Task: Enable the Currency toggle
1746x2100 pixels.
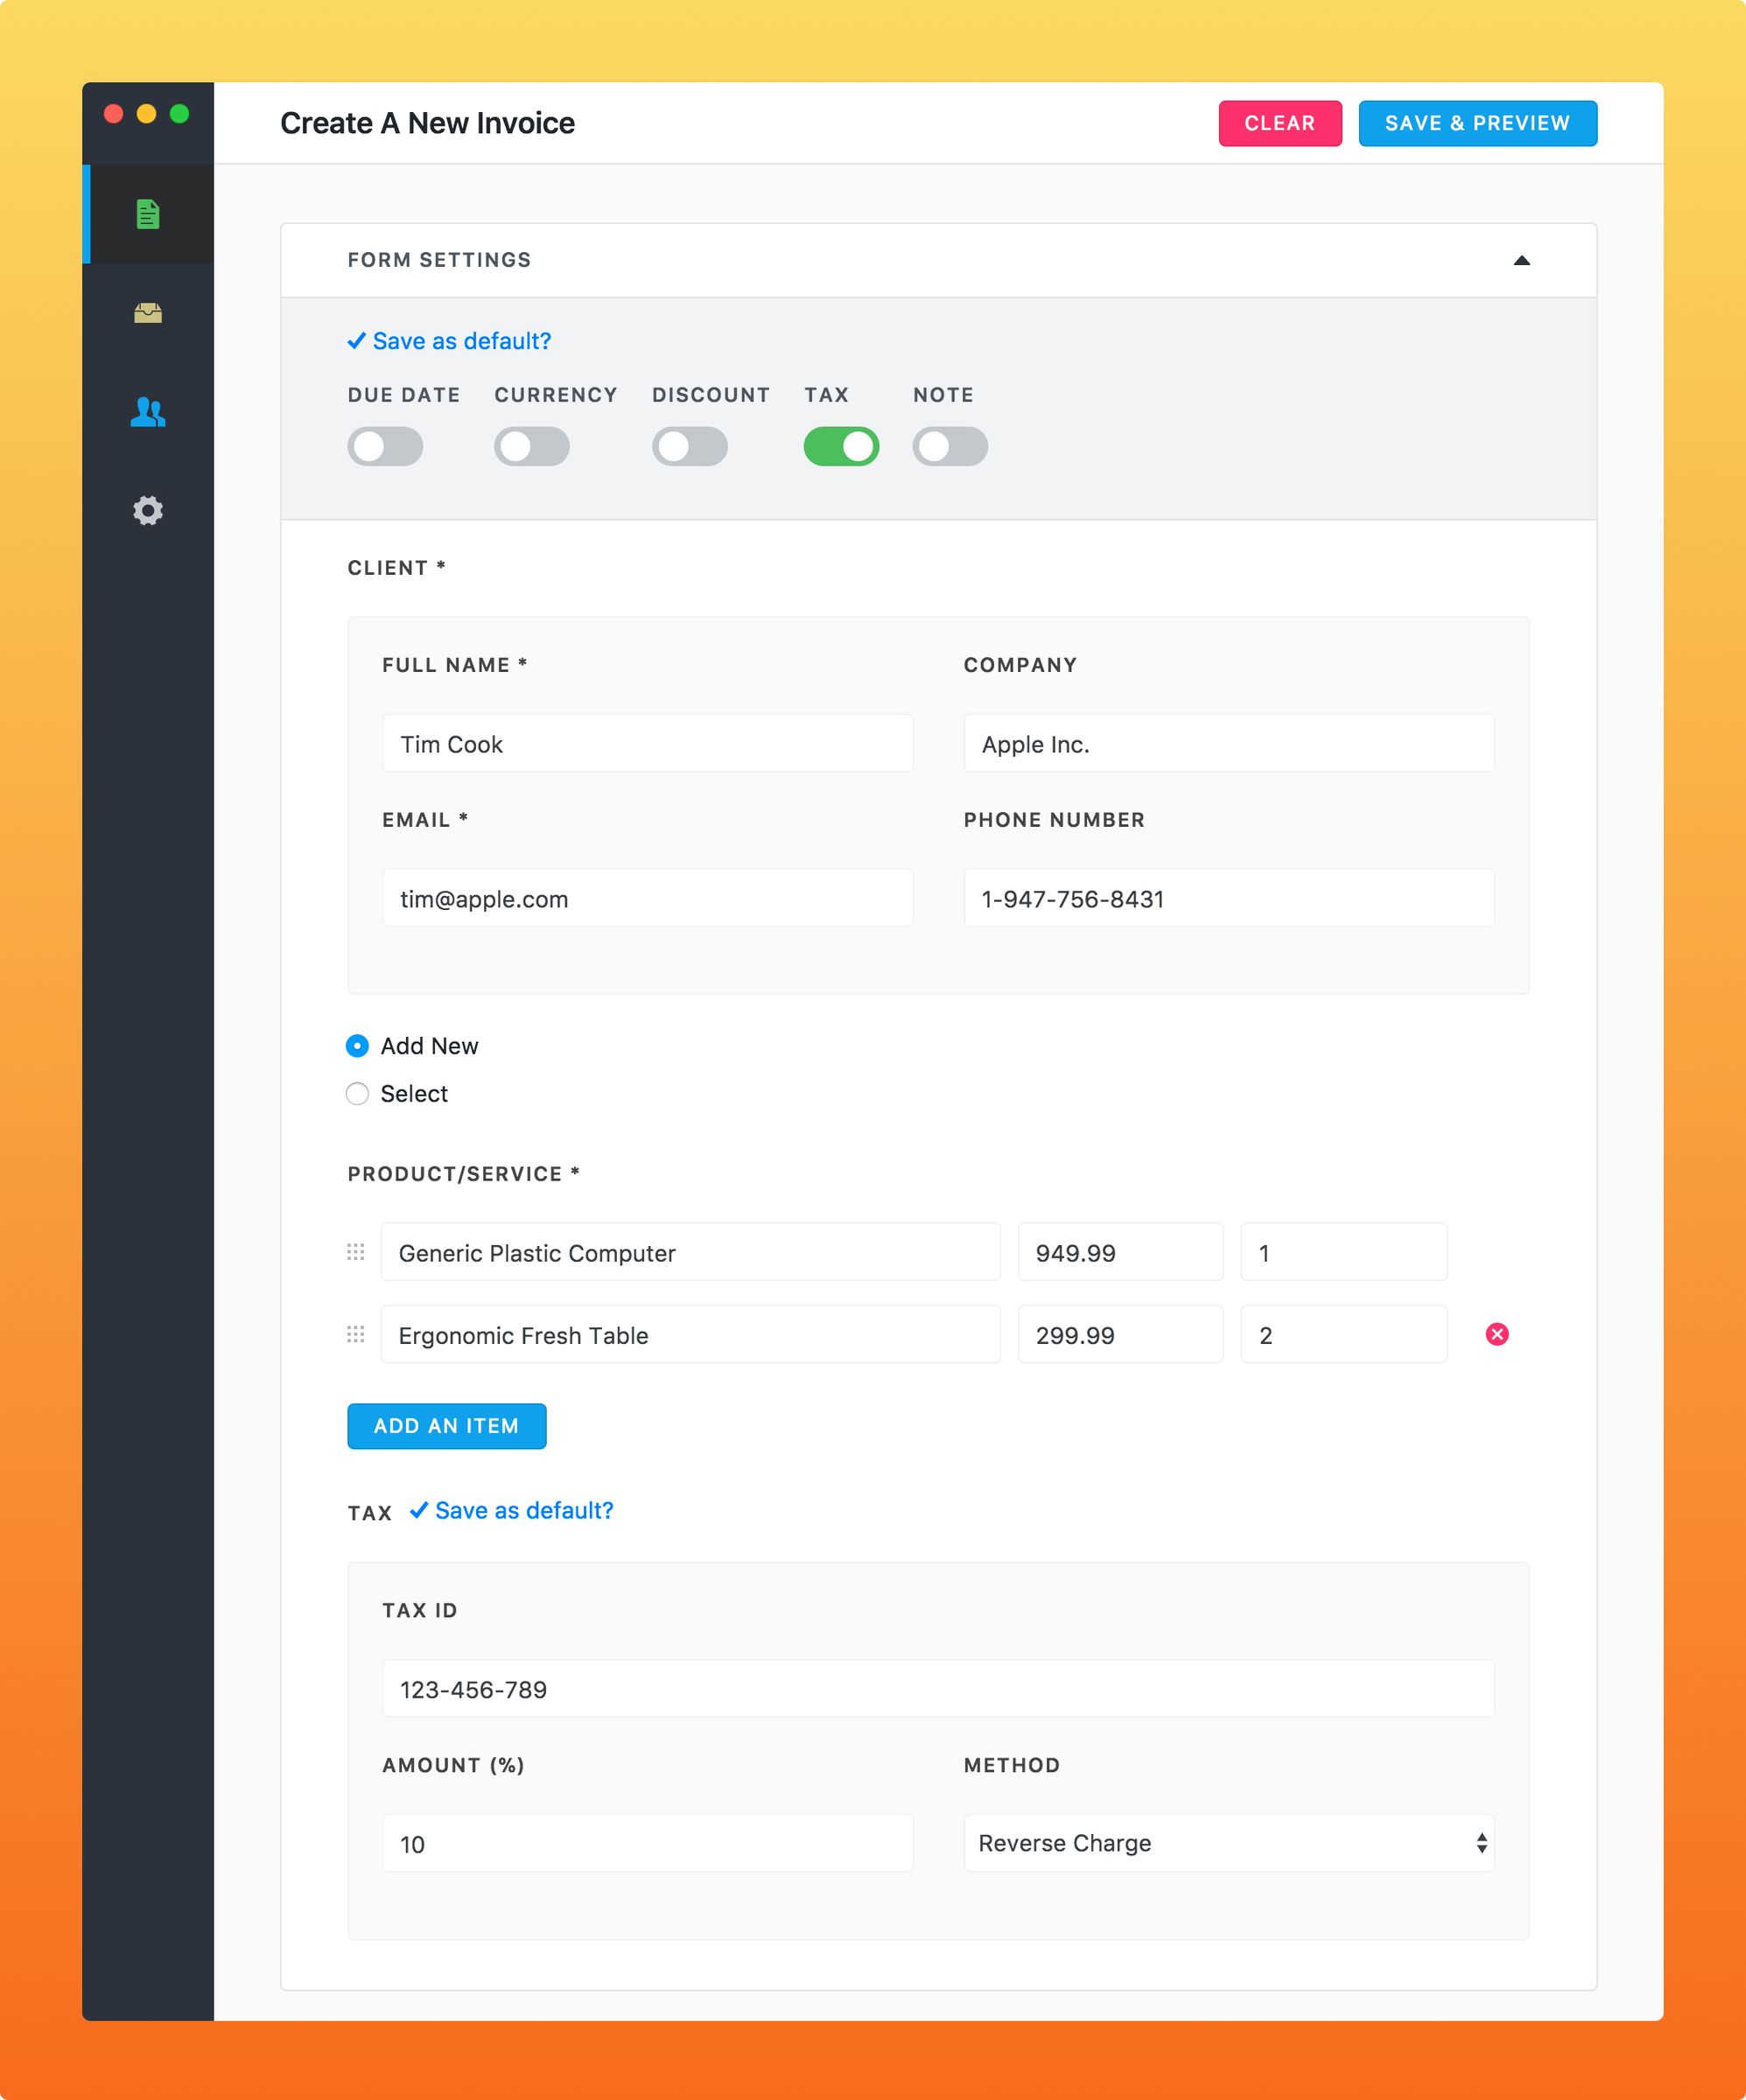Action: pos(531,446)
